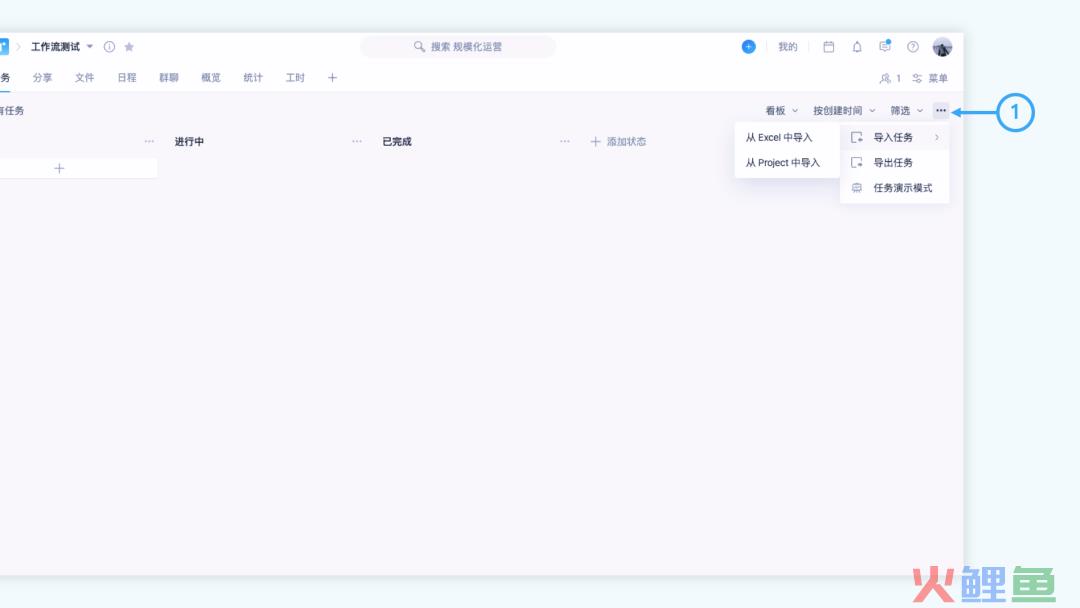Open the notifications bell

(x=857, y=47)
